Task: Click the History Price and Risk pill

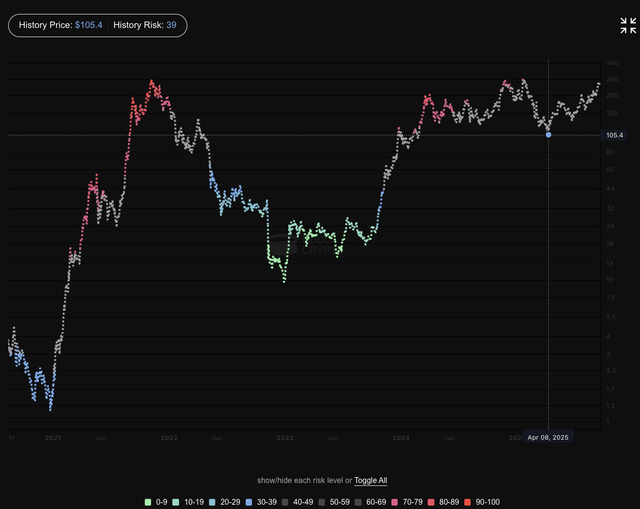Action: coord(97,26)
